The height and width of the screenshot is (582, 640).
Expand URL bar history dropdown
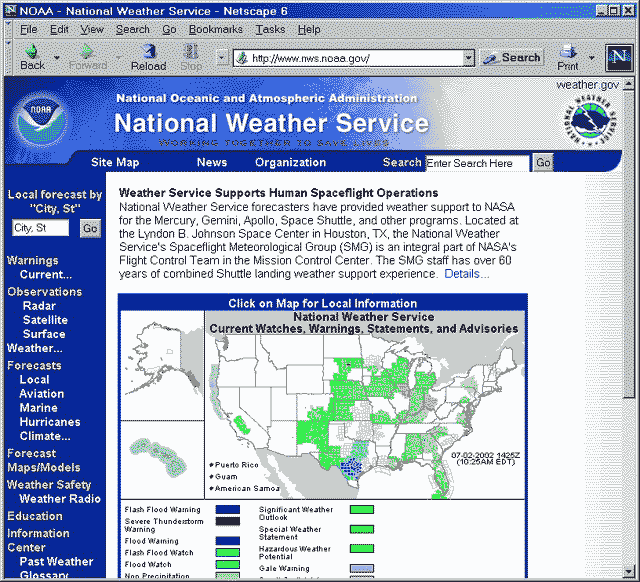tap(469, 58)
